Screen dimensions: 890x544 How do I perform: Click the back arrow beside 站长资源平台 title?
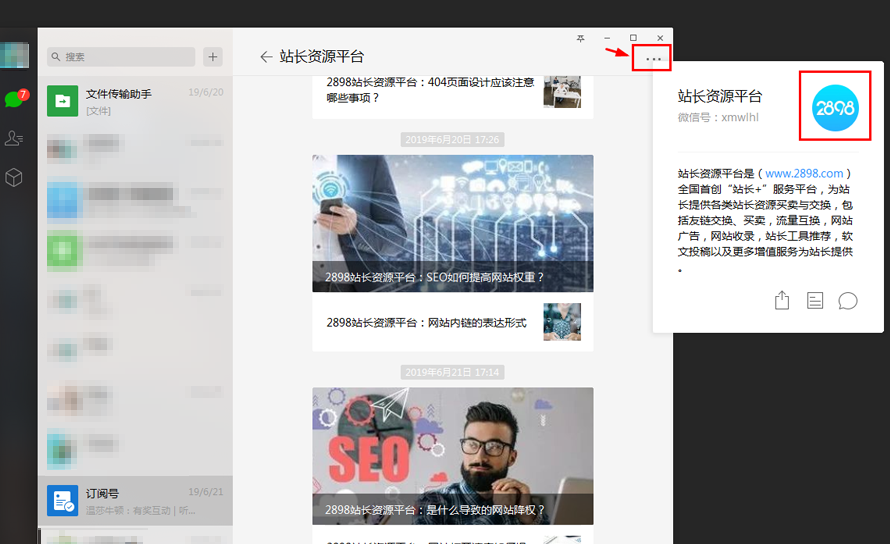pos(265,57)
